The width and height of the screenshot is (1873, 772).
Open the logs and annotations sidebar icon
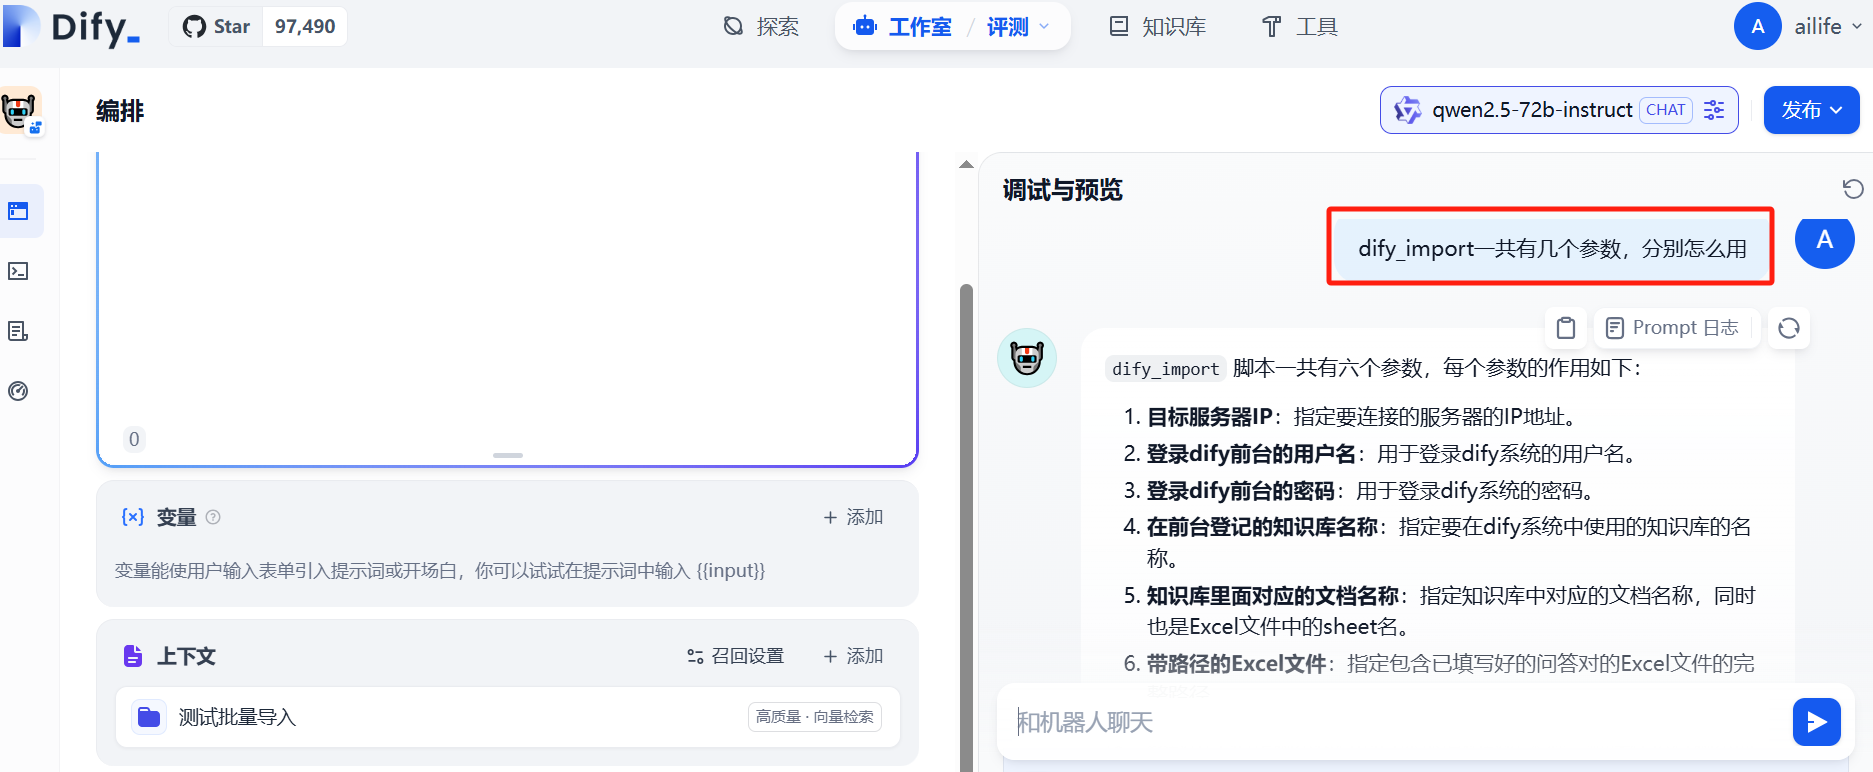tap(18, 331)
